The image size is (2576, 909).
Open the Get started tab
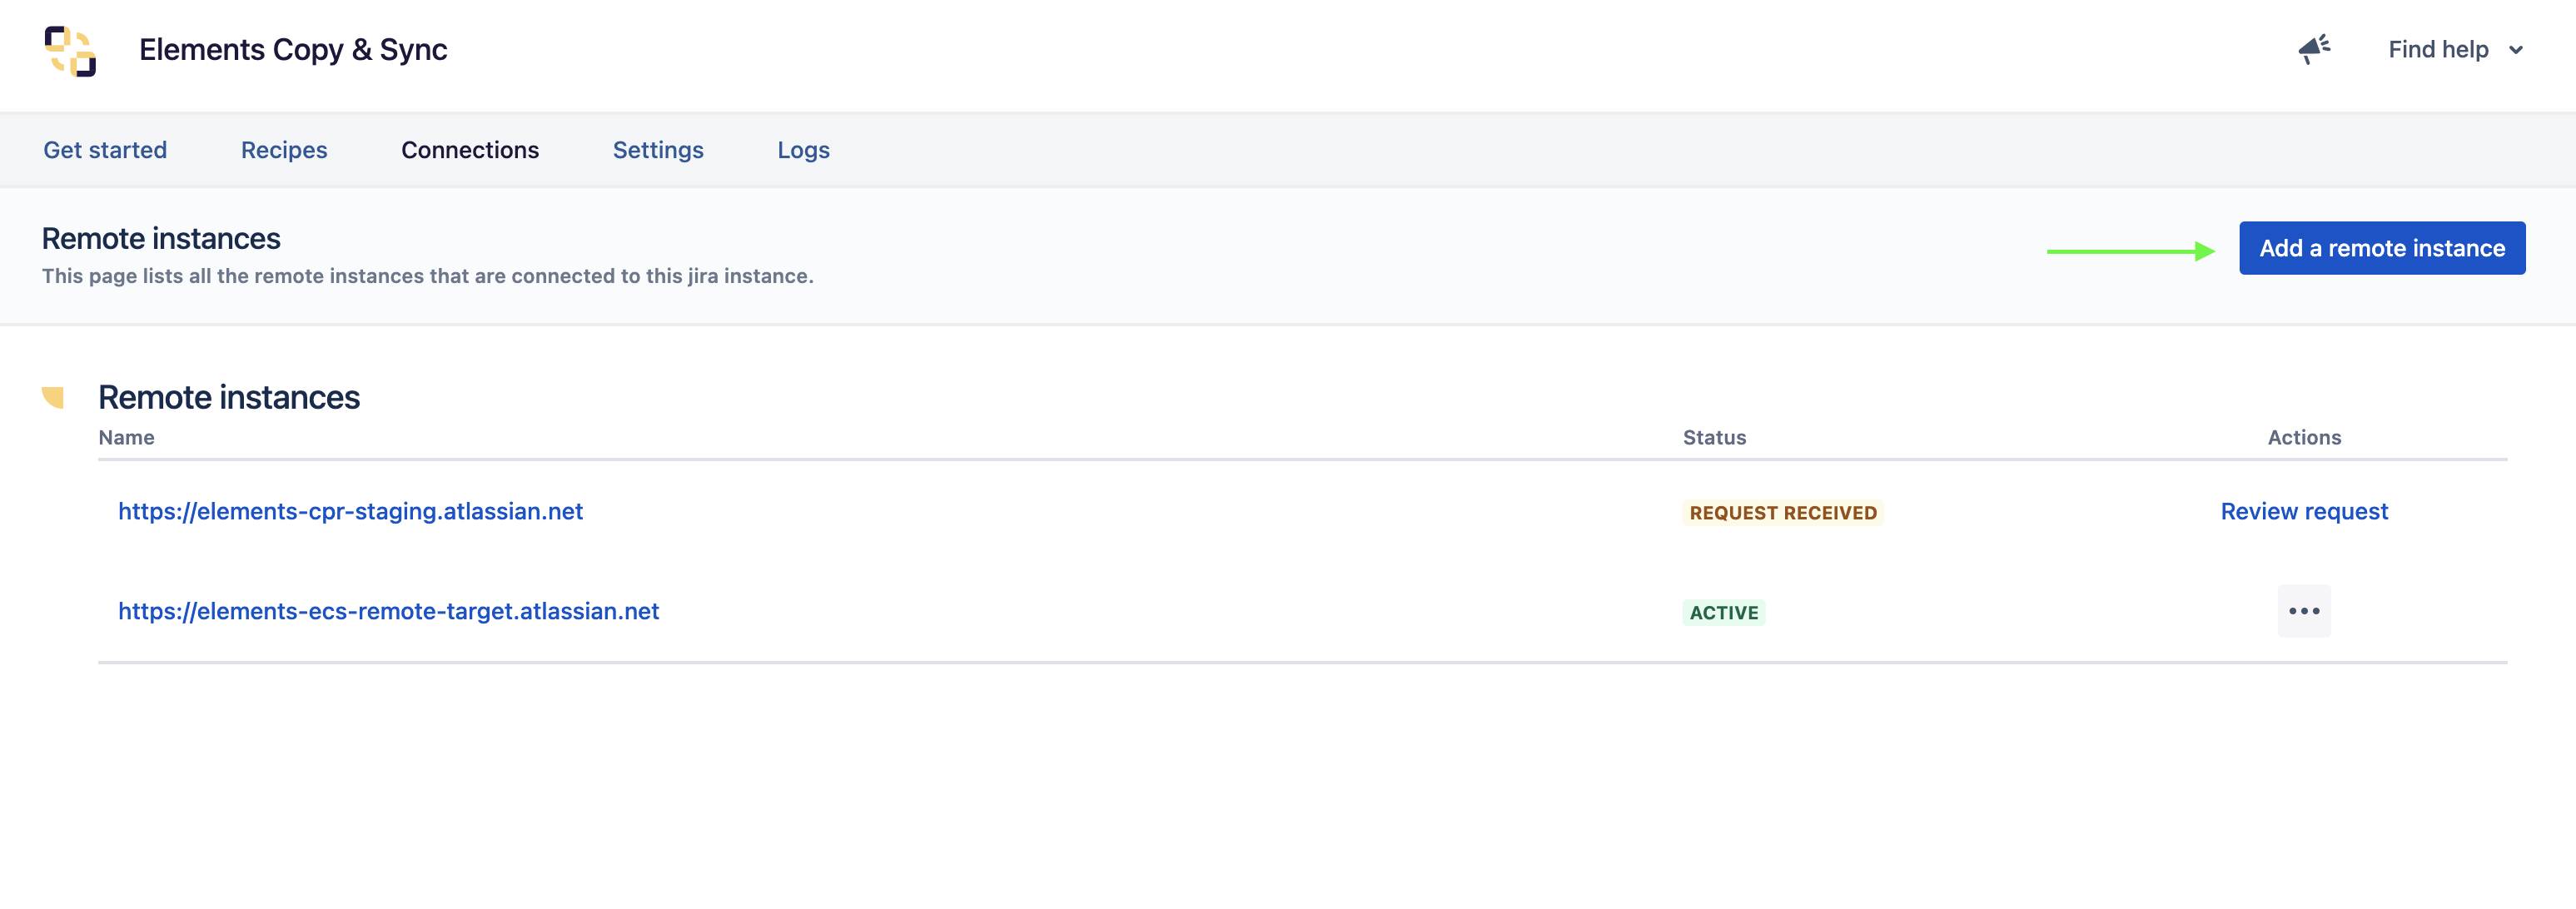tap(105, 150)
